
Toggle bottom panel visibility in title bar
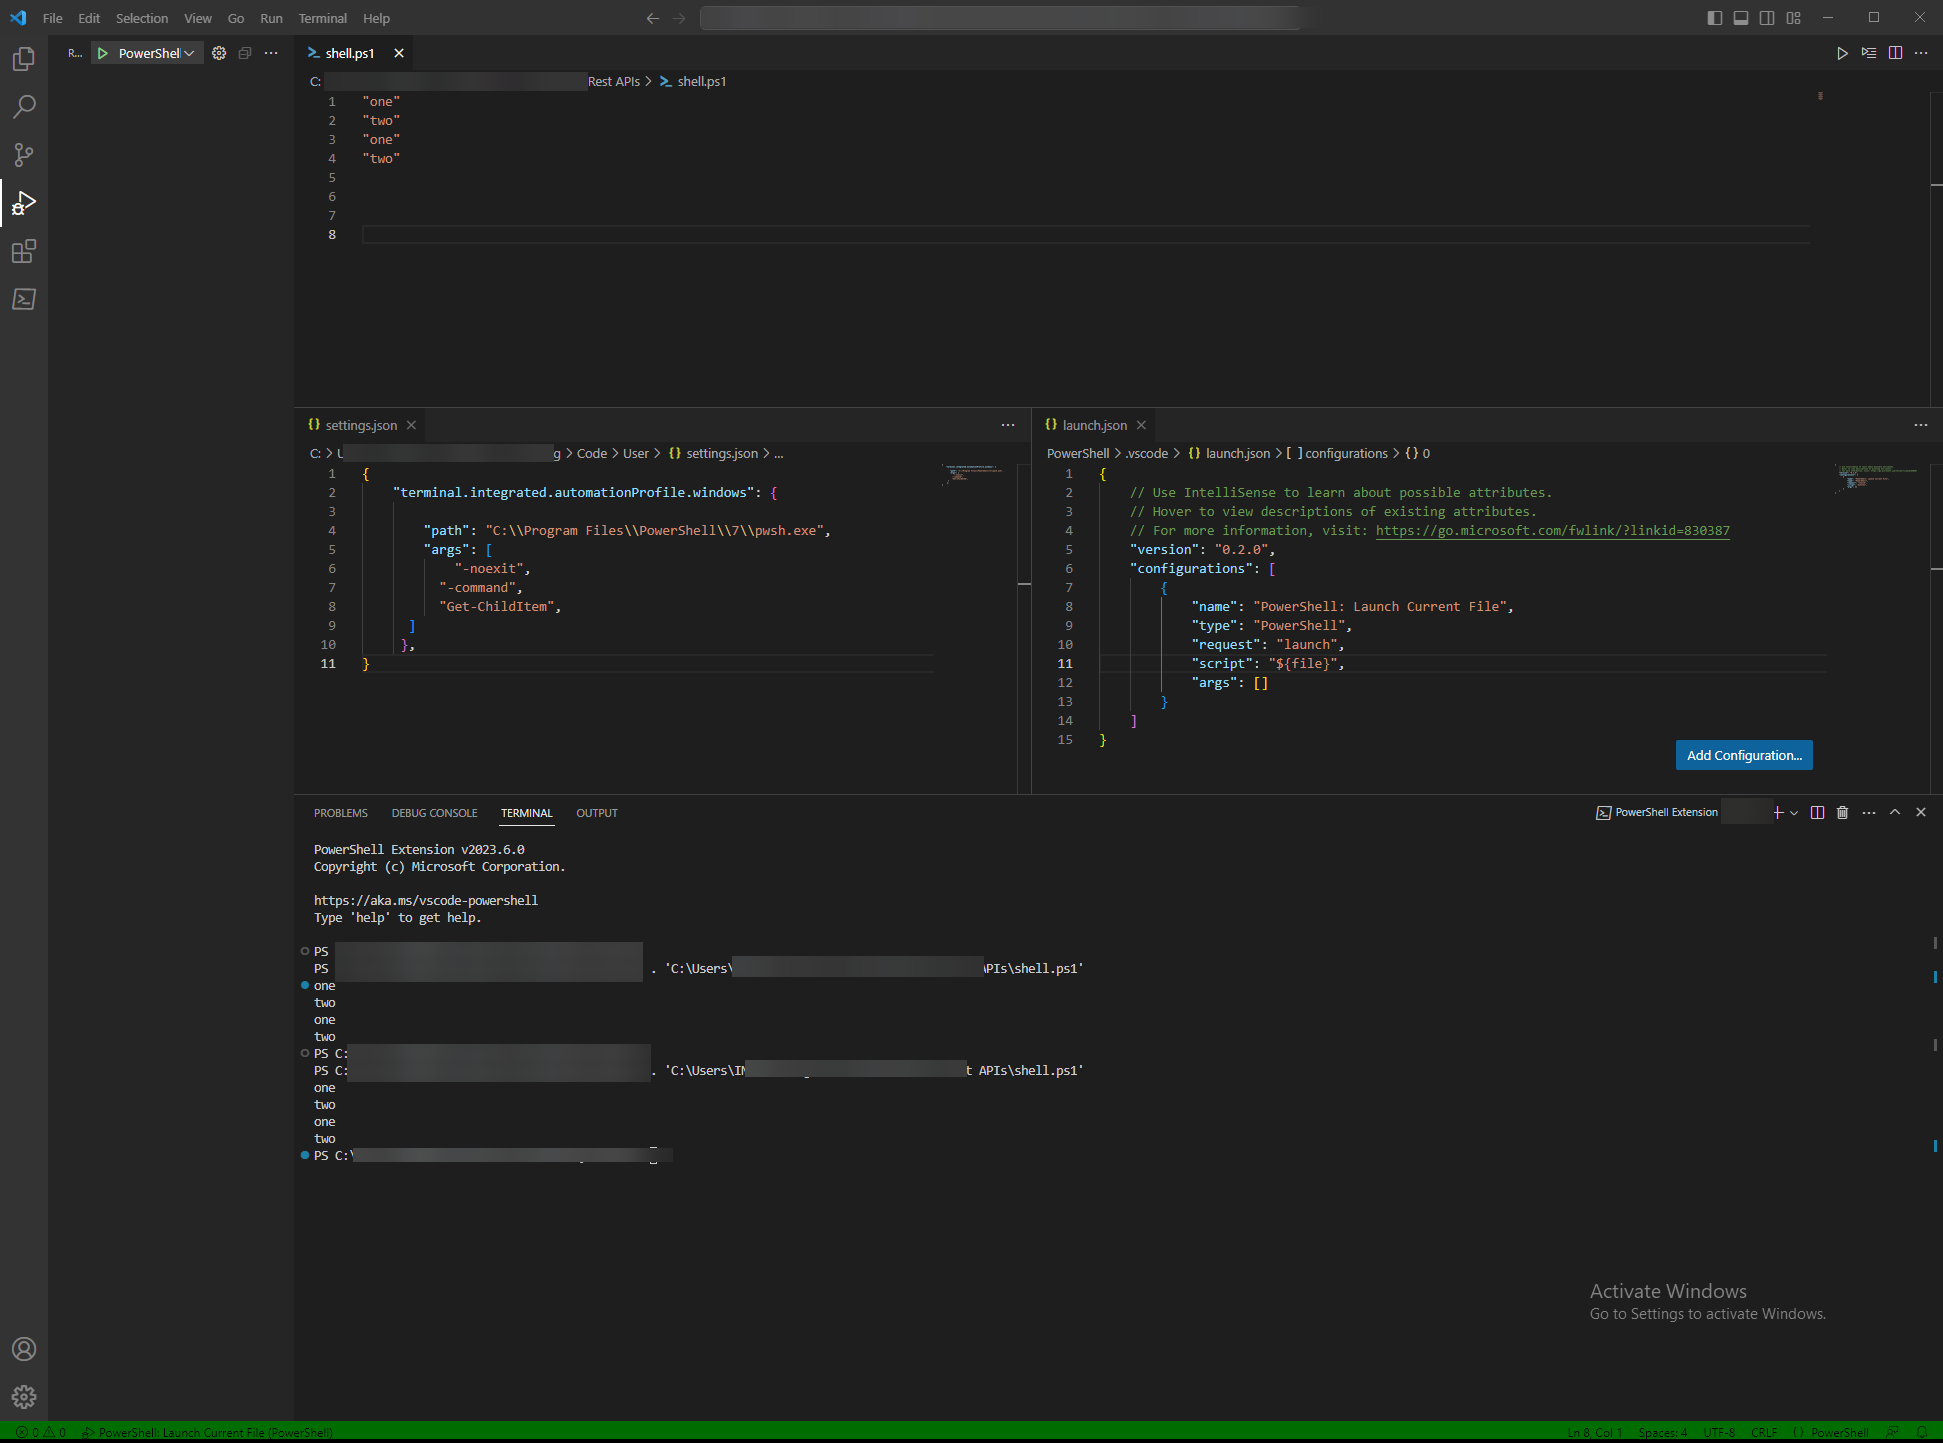(1740, 18)
